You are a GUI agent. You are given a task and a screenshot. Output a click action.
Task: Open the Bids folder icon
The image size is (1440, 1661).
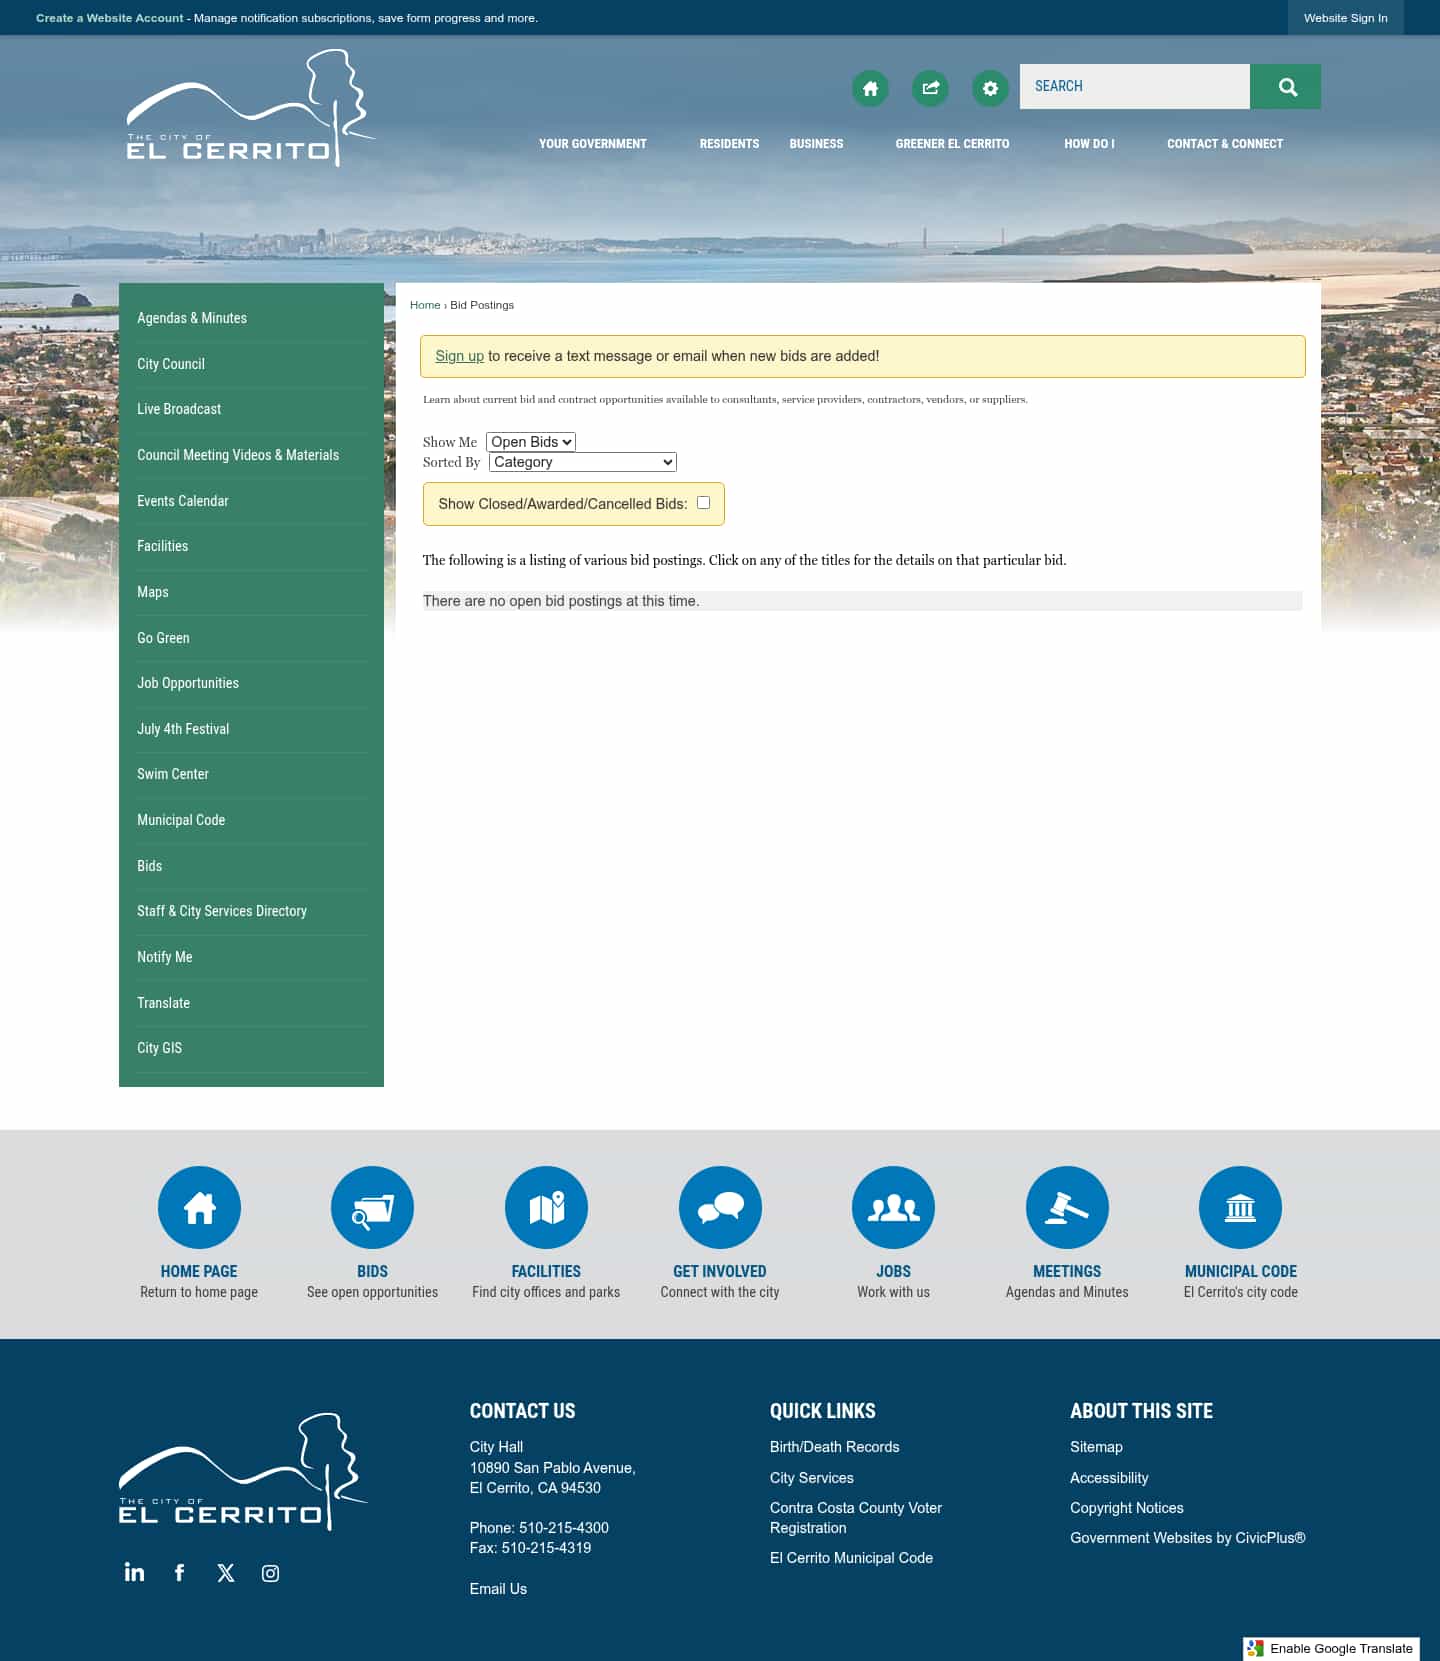372,1207
